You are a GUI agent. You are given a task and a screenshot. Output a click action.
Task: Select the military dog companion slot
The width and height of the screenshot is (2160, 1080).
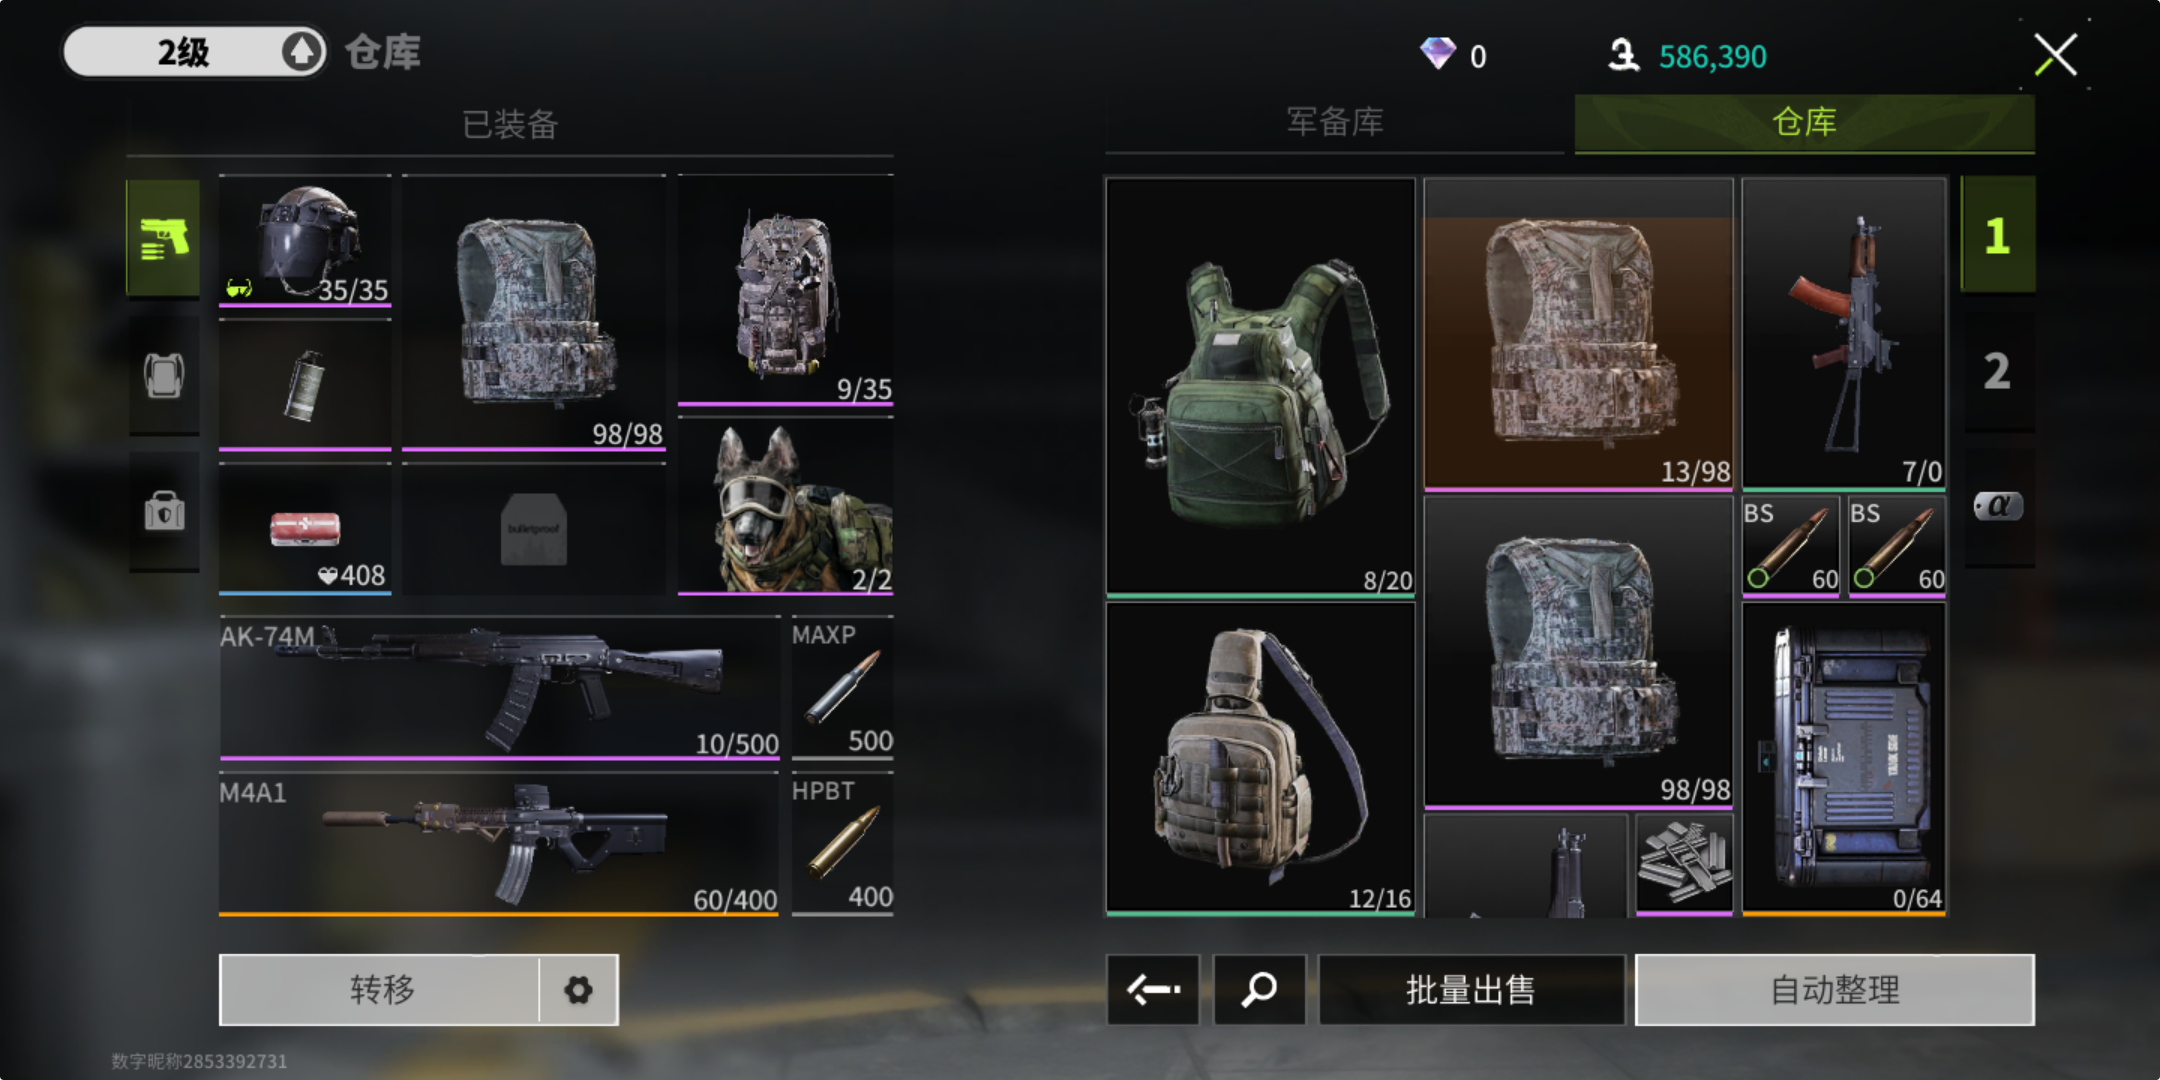pyautogui.click(x=786, y=508)
